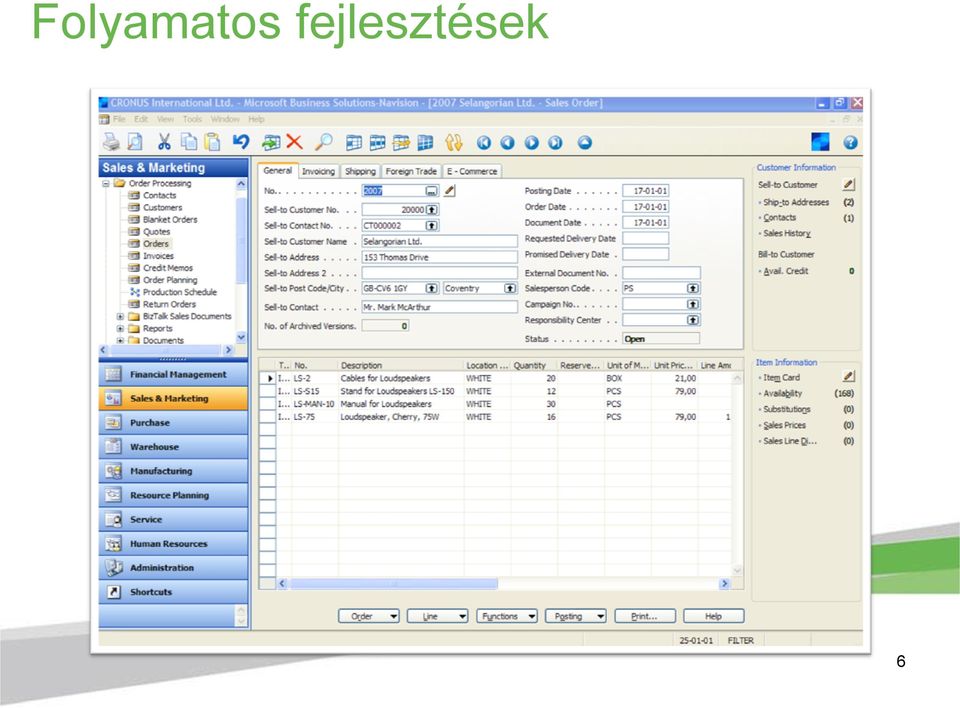Switch to the Invoicing tab
Viewport: 960px width, 708px height.
click(318, 171)
